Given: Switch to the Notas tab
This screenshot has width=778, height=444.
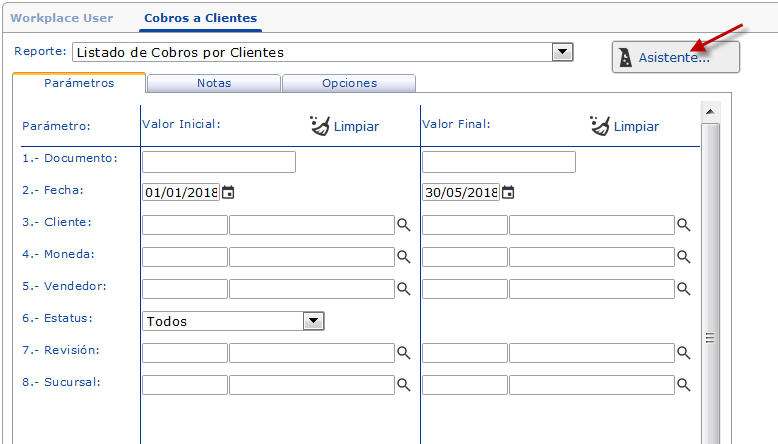Looking at the screenshot, I should coord(214,84).
